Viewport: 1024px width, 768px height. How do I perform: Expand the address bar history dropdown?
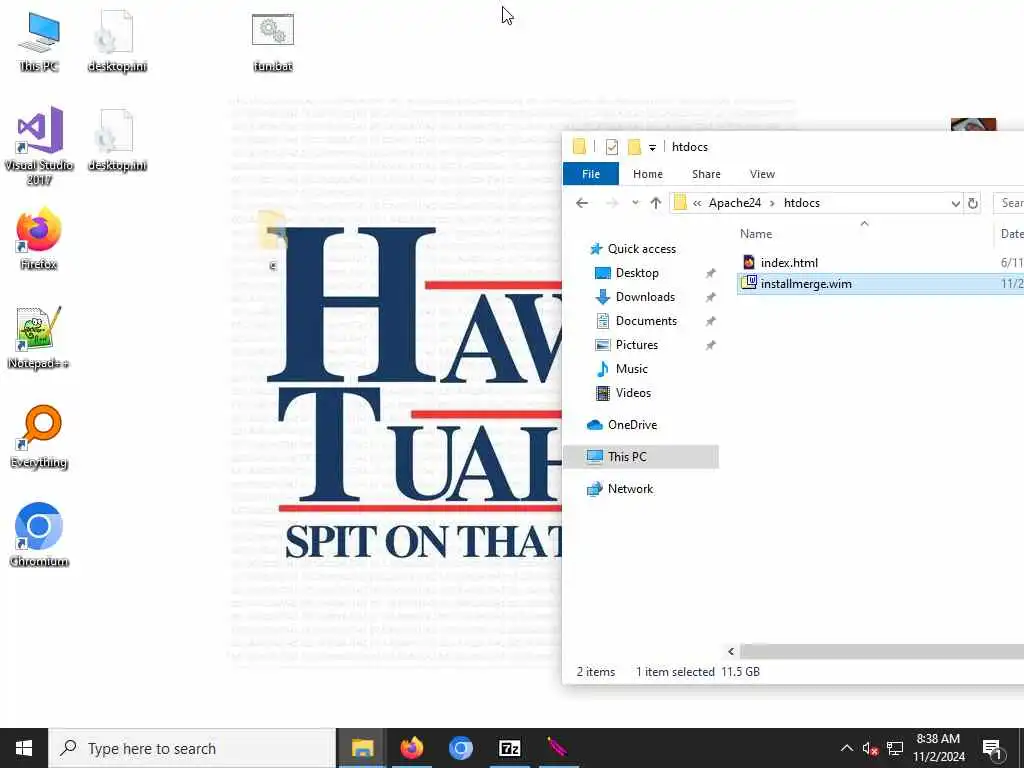tap(955, 204)
